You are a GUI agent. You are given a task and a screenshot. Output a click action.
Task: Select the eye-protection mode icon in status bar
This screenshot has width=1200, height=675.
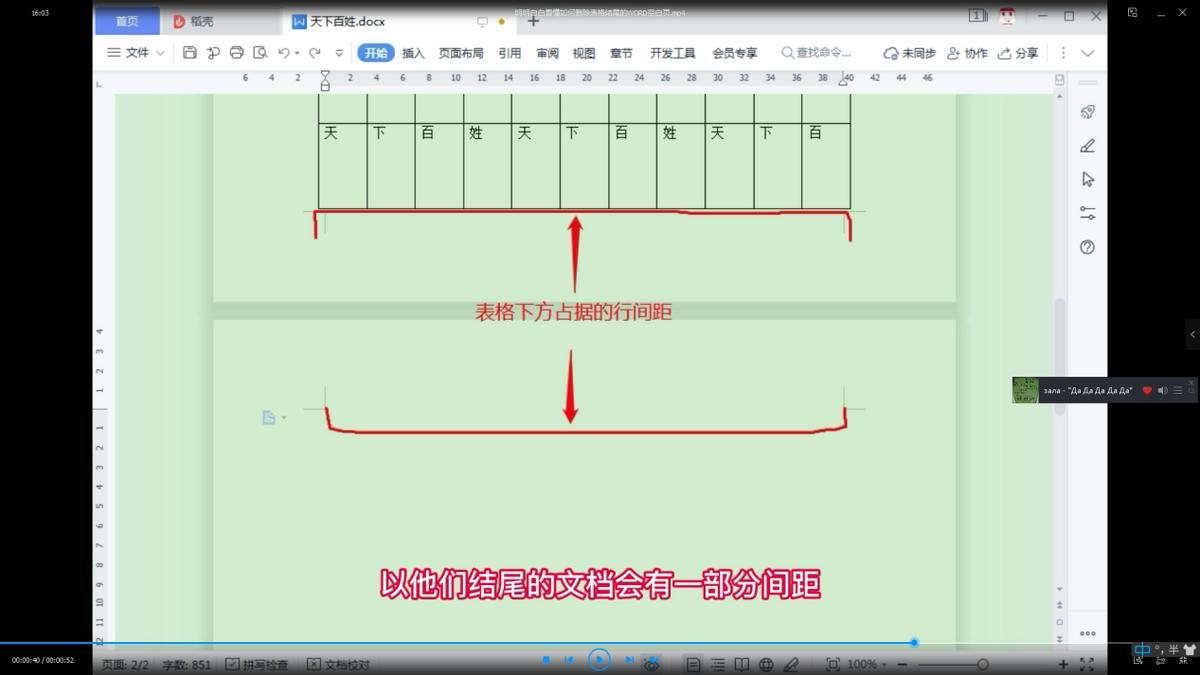tap(653, 662)
